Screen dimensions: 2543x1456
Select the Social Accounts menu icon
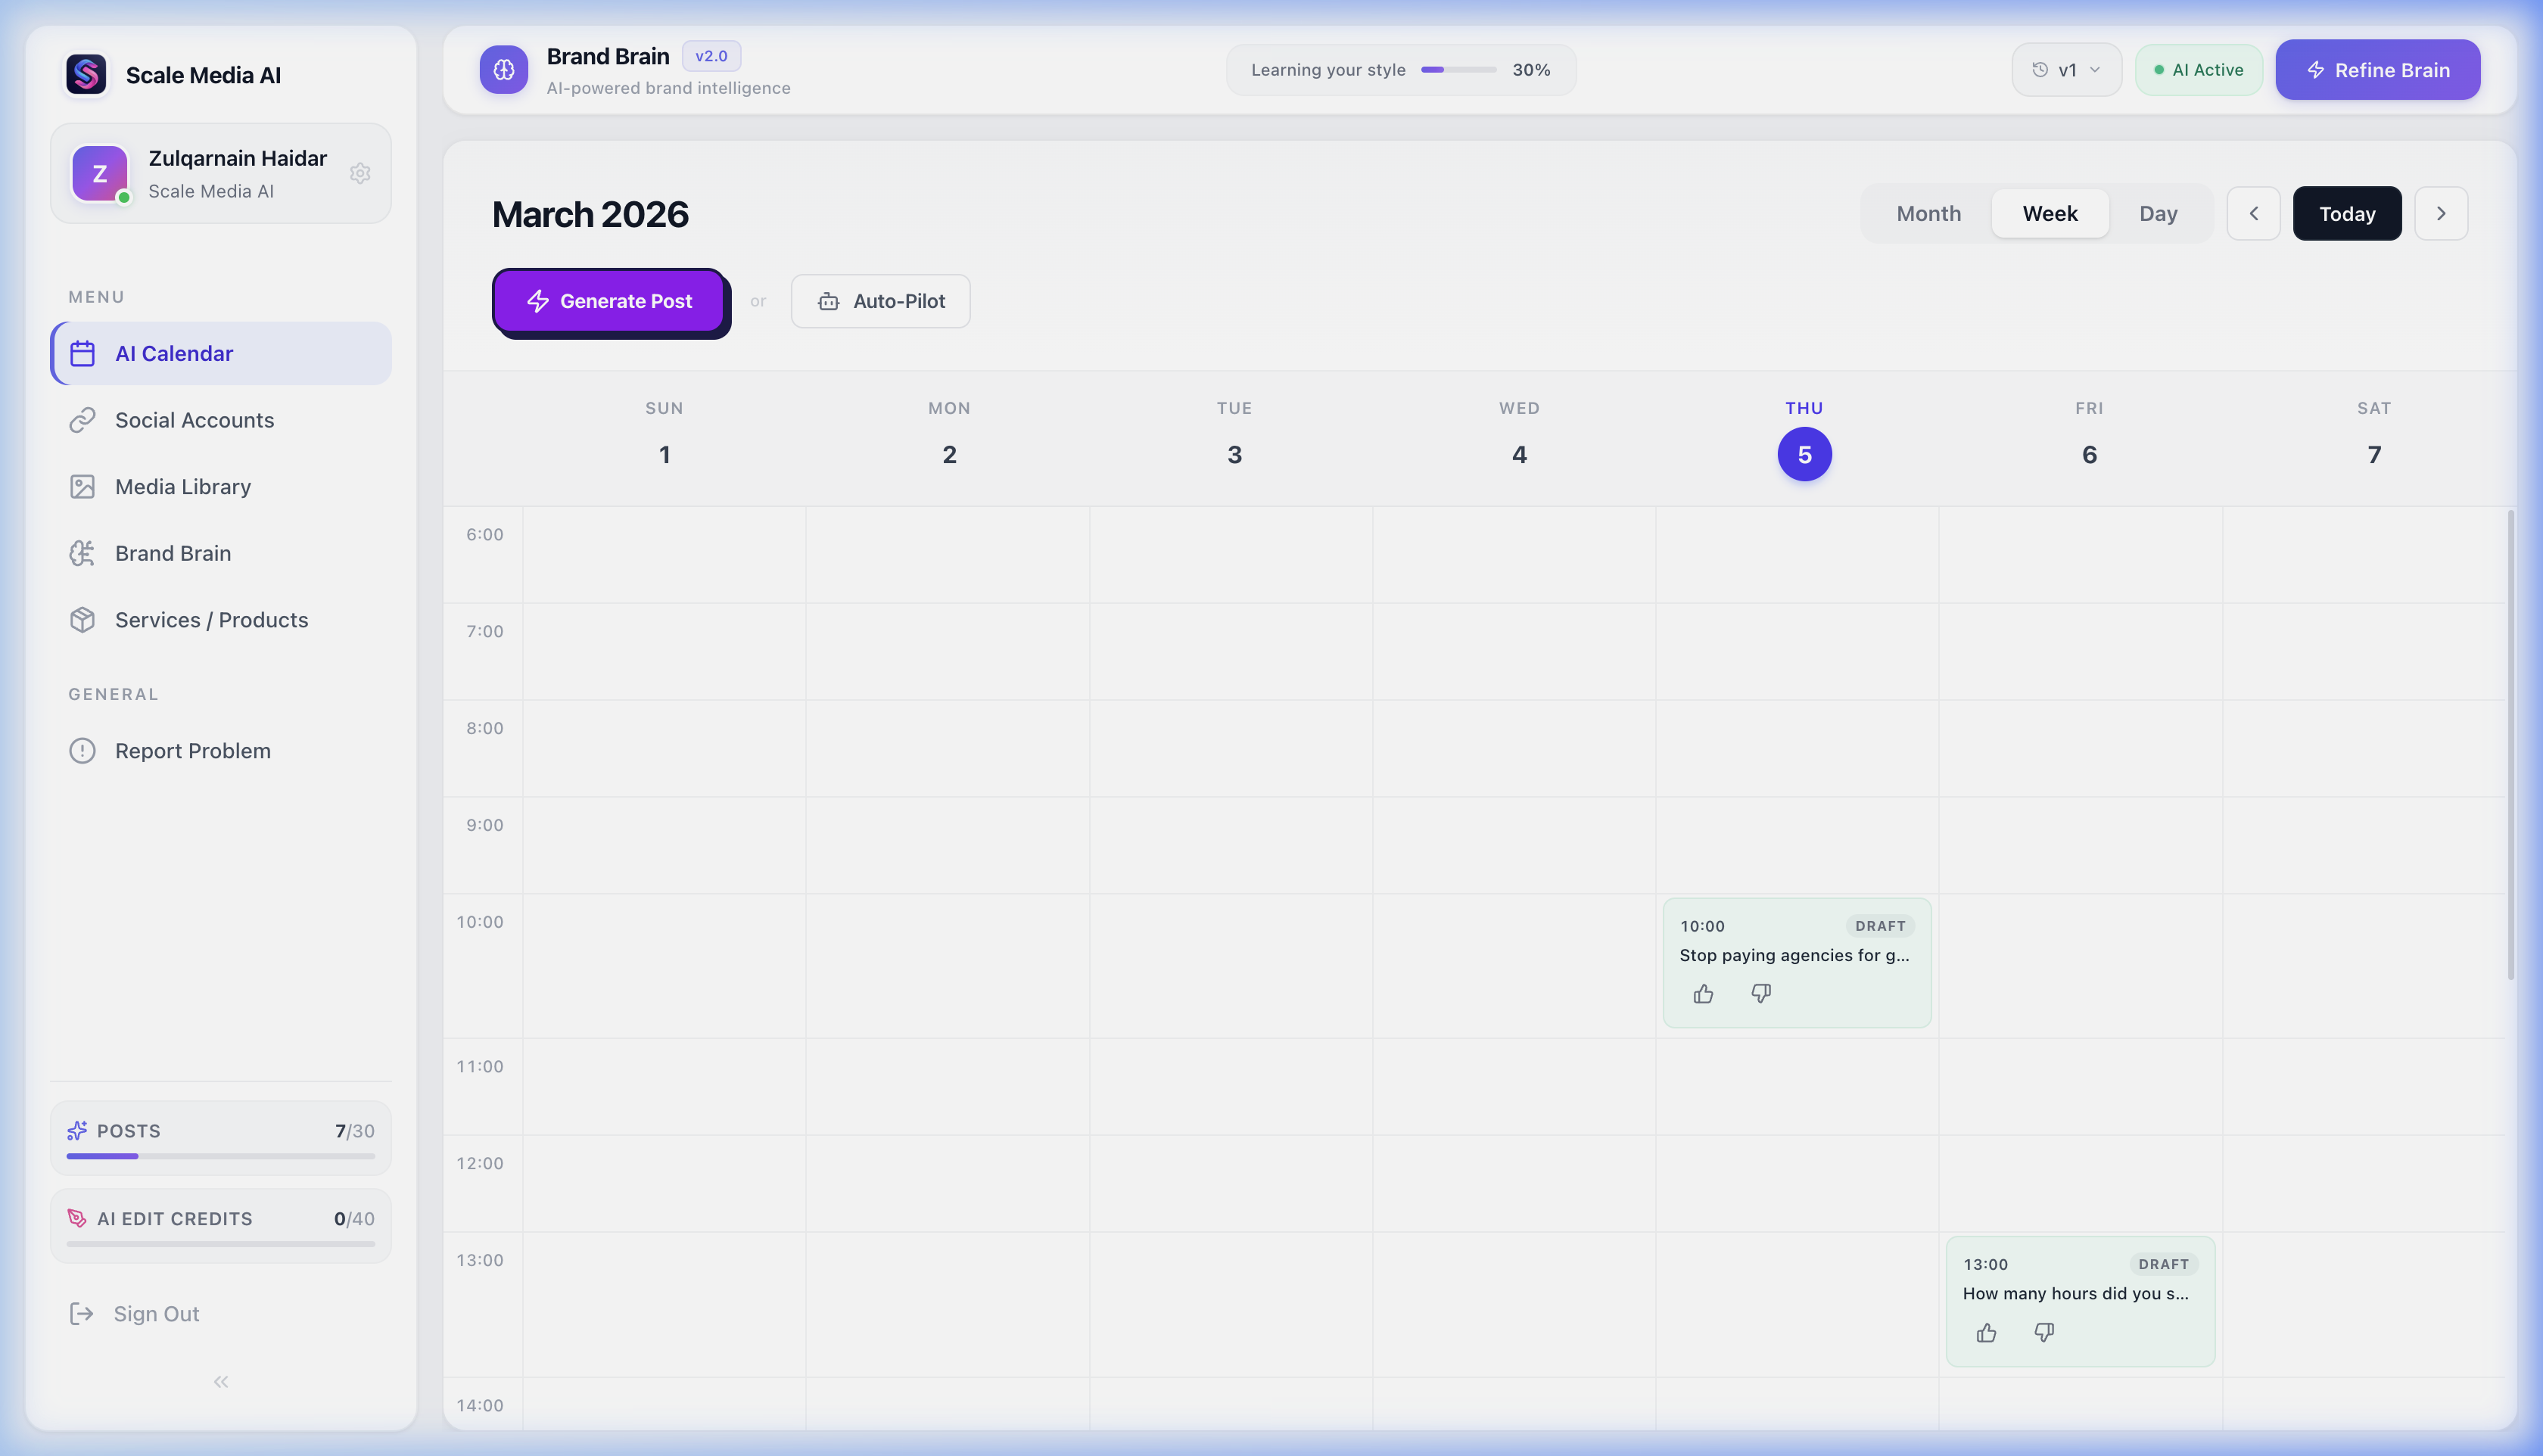tap(83, 420)
